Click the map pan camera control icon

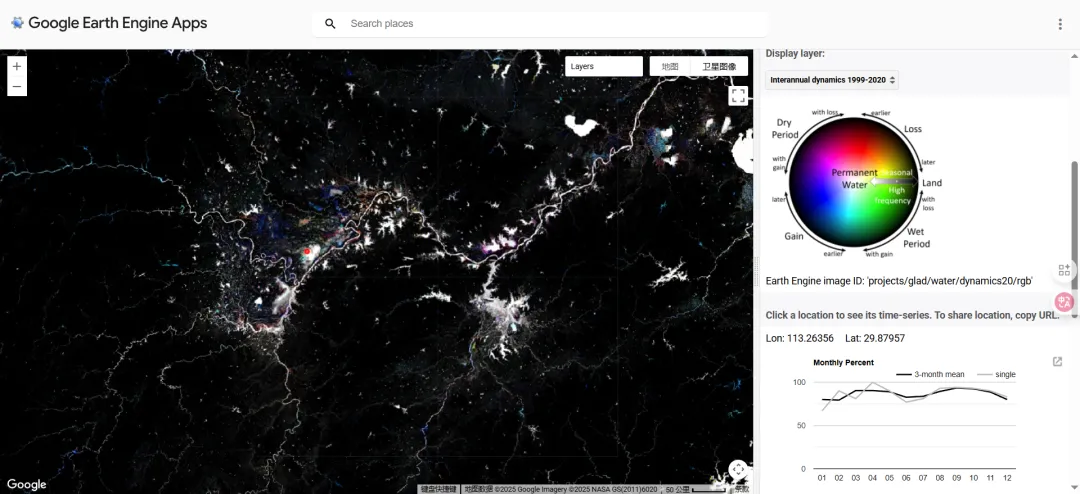tap(738, 470)
